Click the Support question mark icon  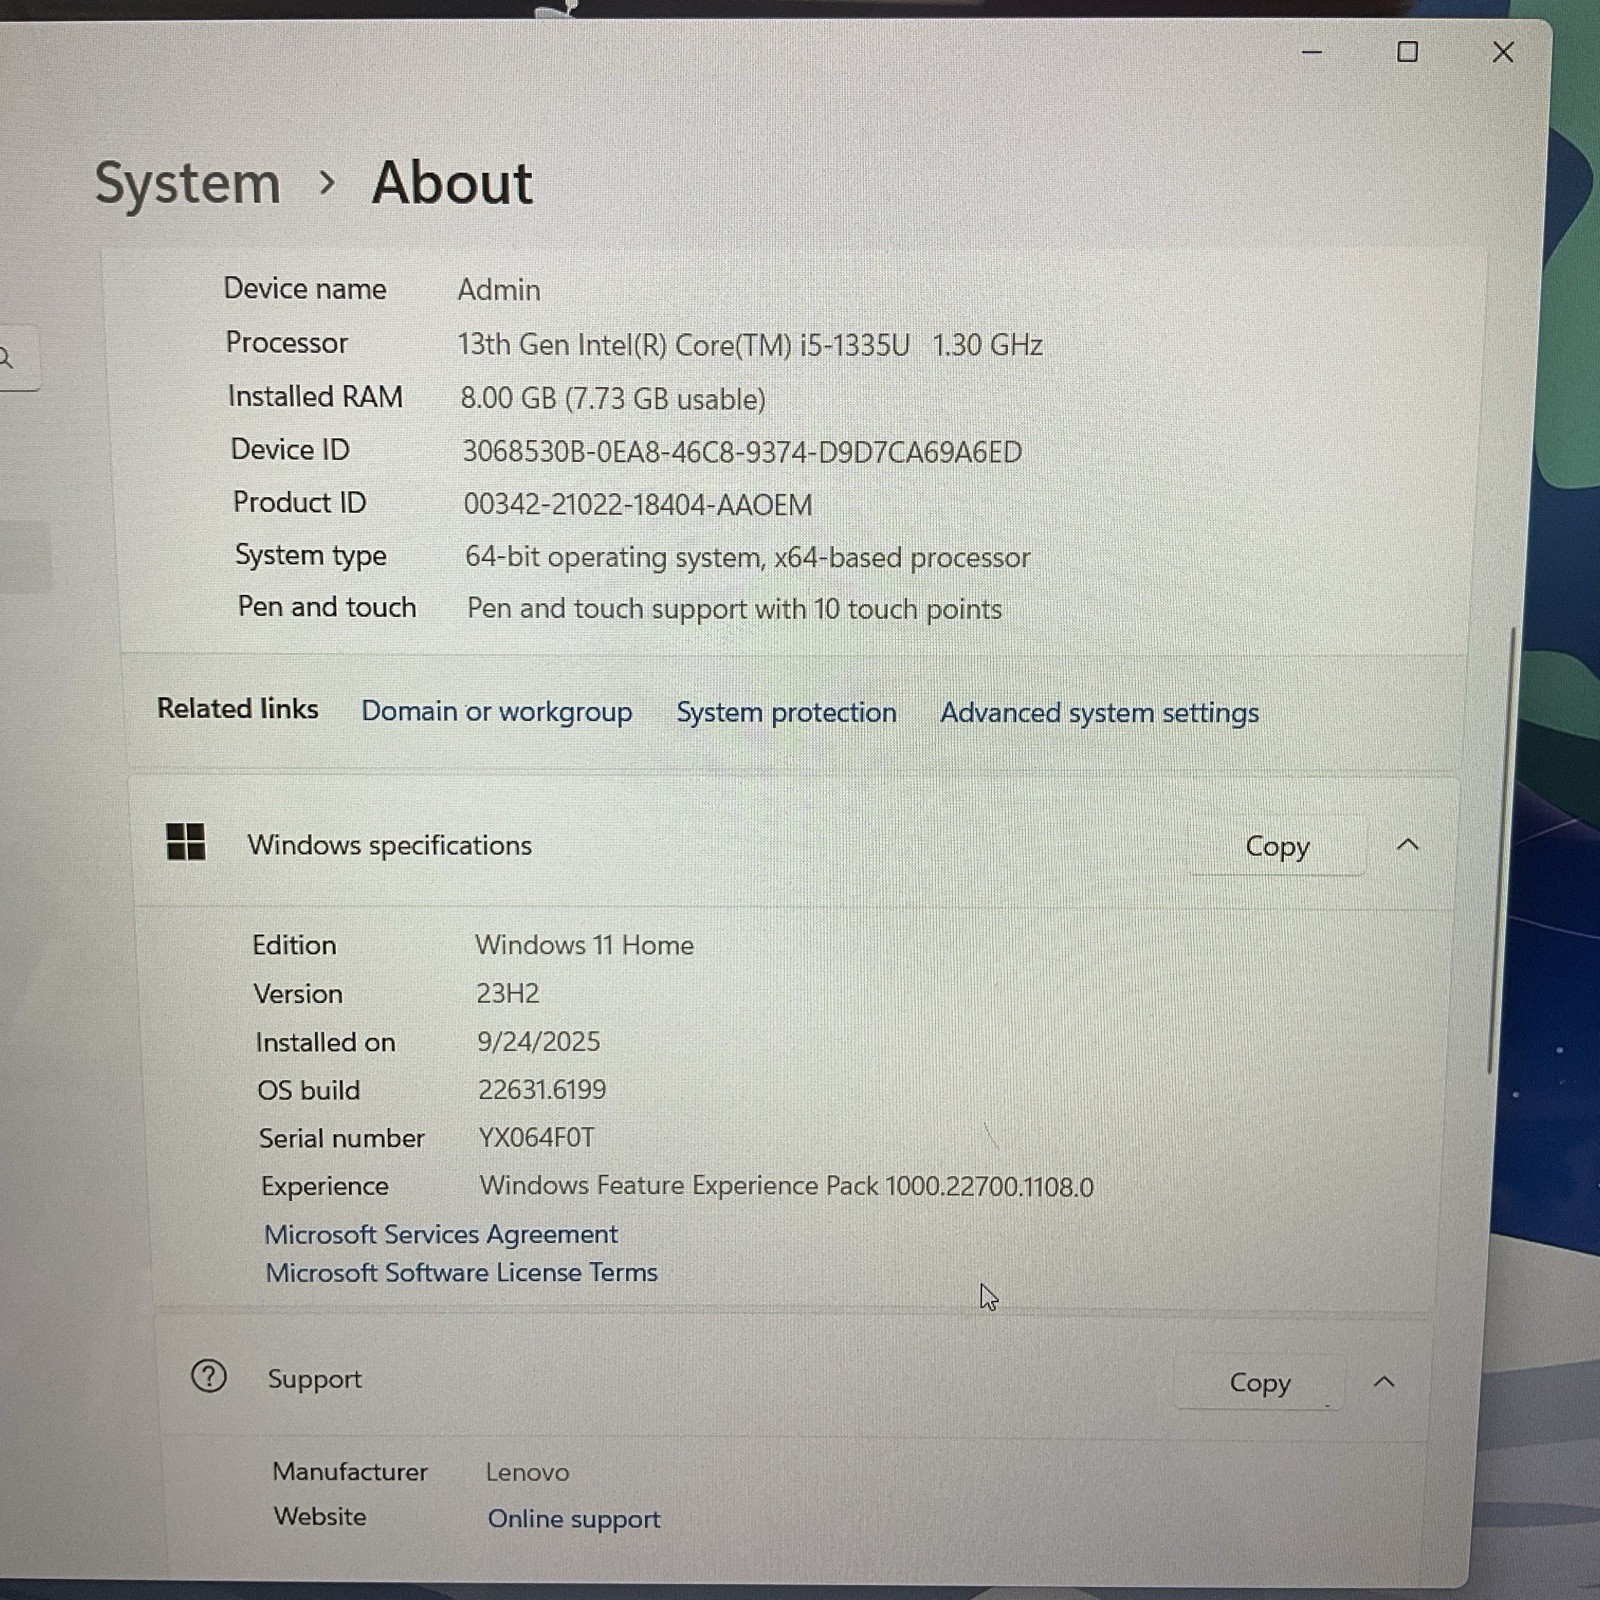[x=209, y=1376]
